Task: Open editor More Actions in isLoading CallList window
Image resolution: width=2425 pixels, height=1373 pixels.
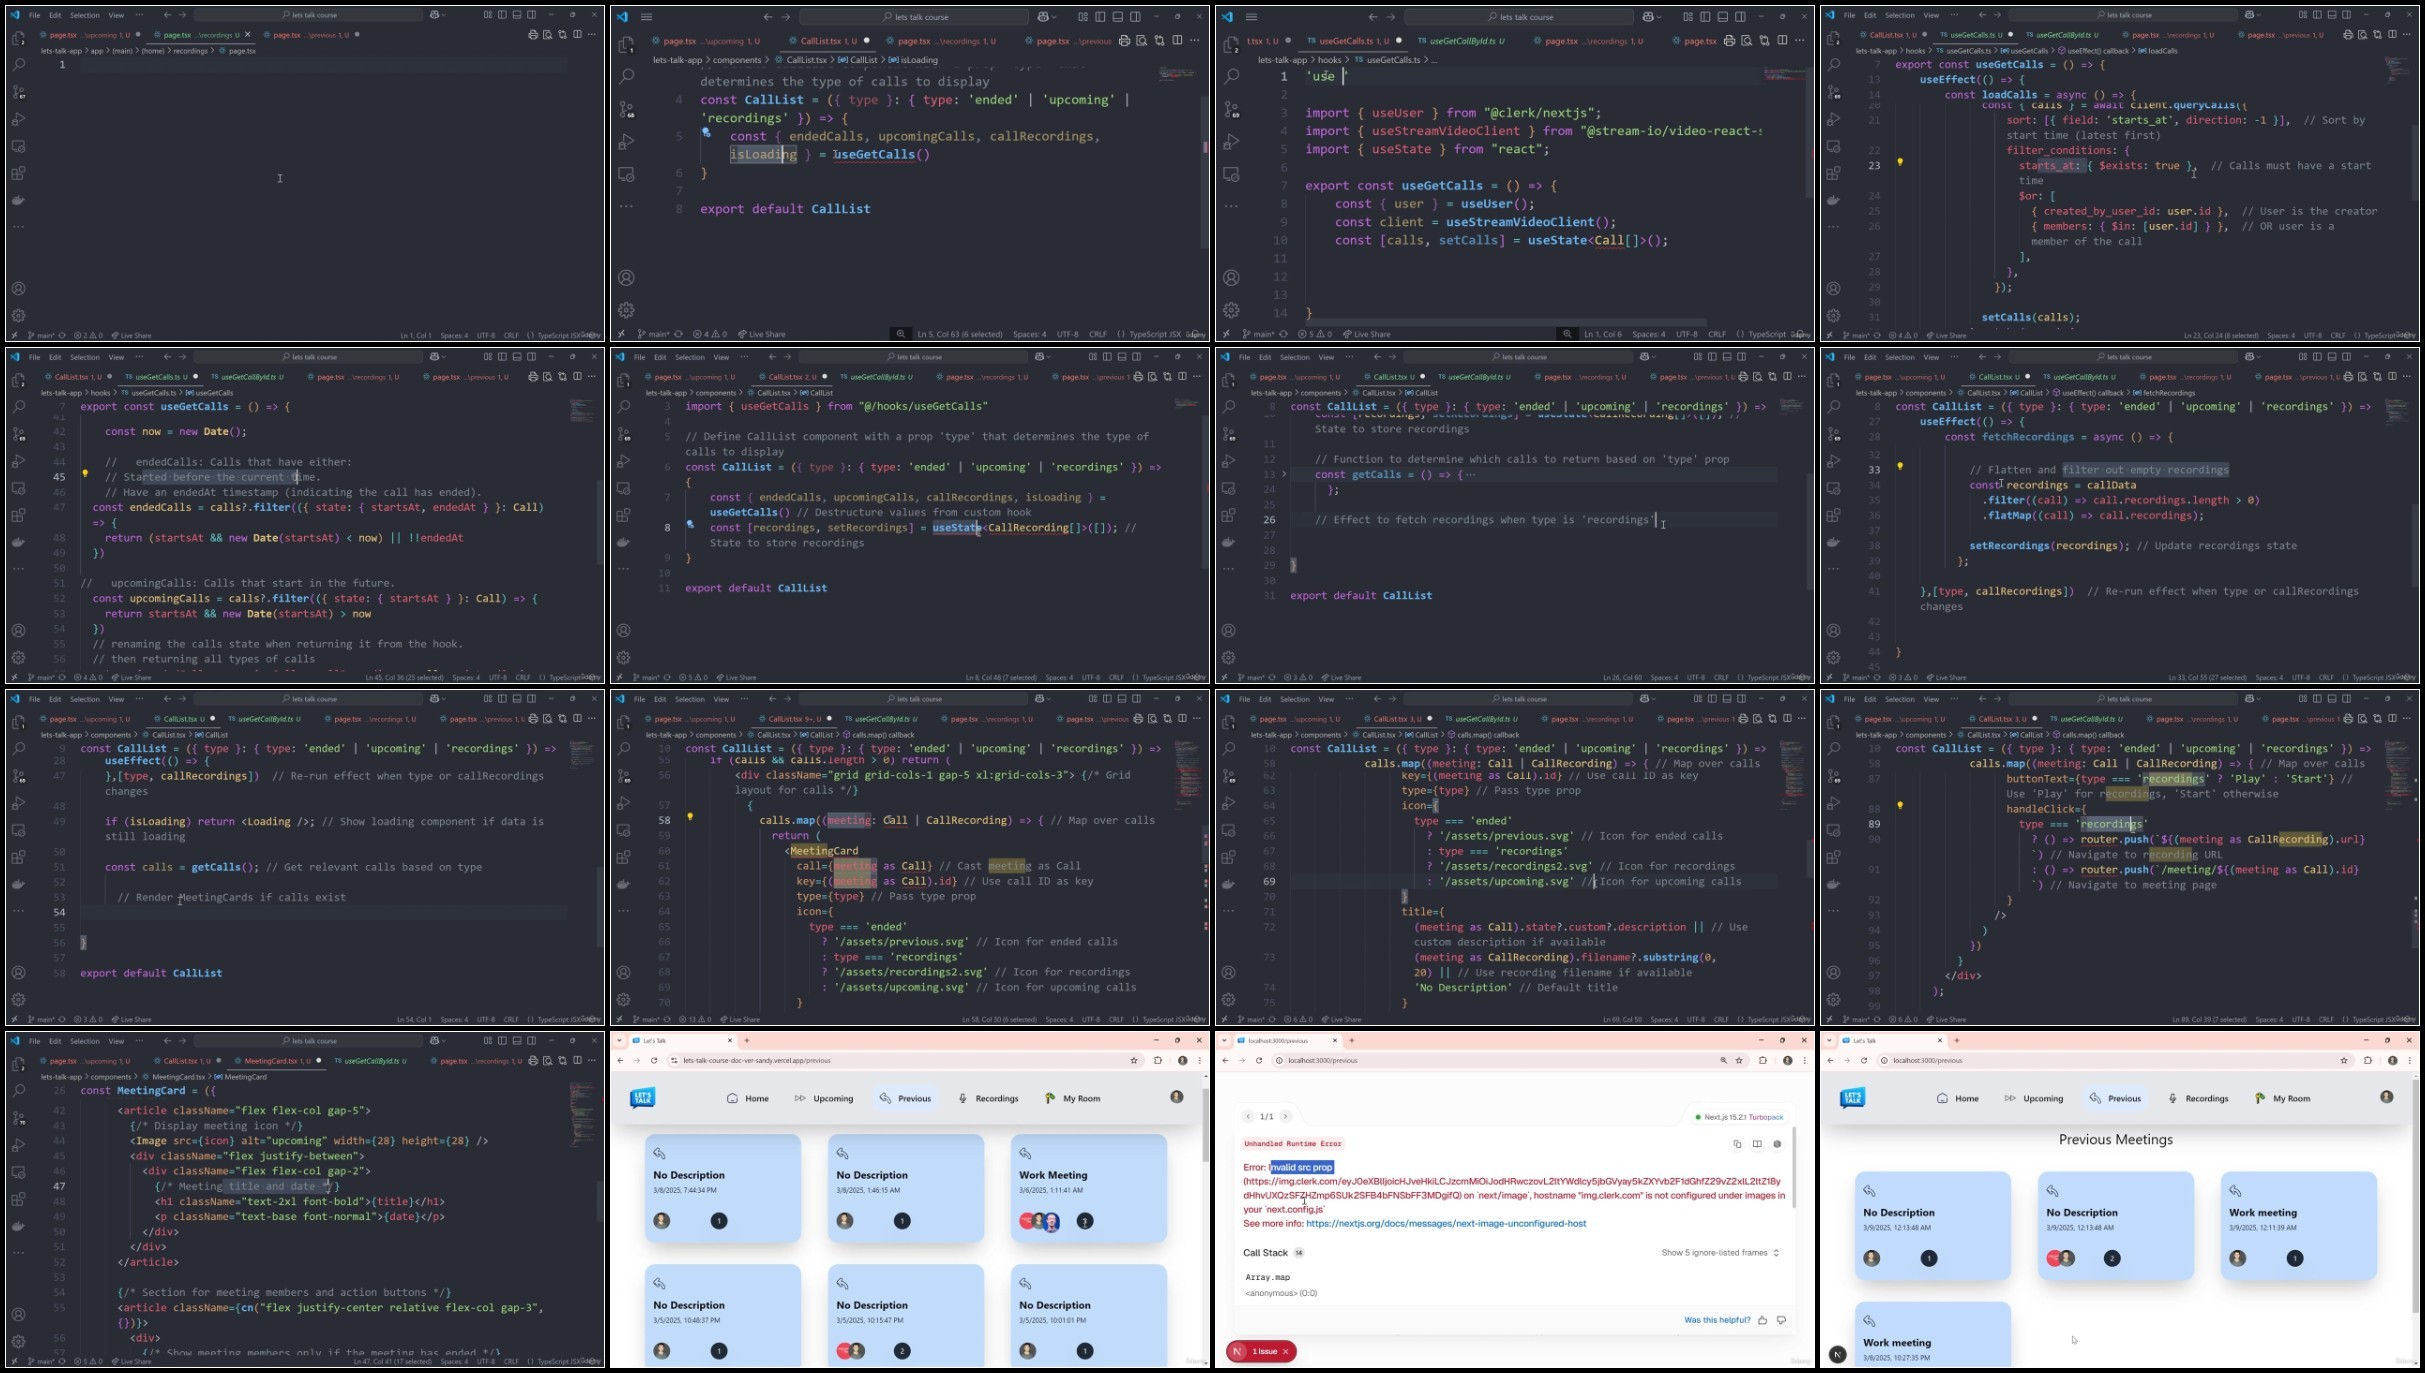Action: point(1195,41)
